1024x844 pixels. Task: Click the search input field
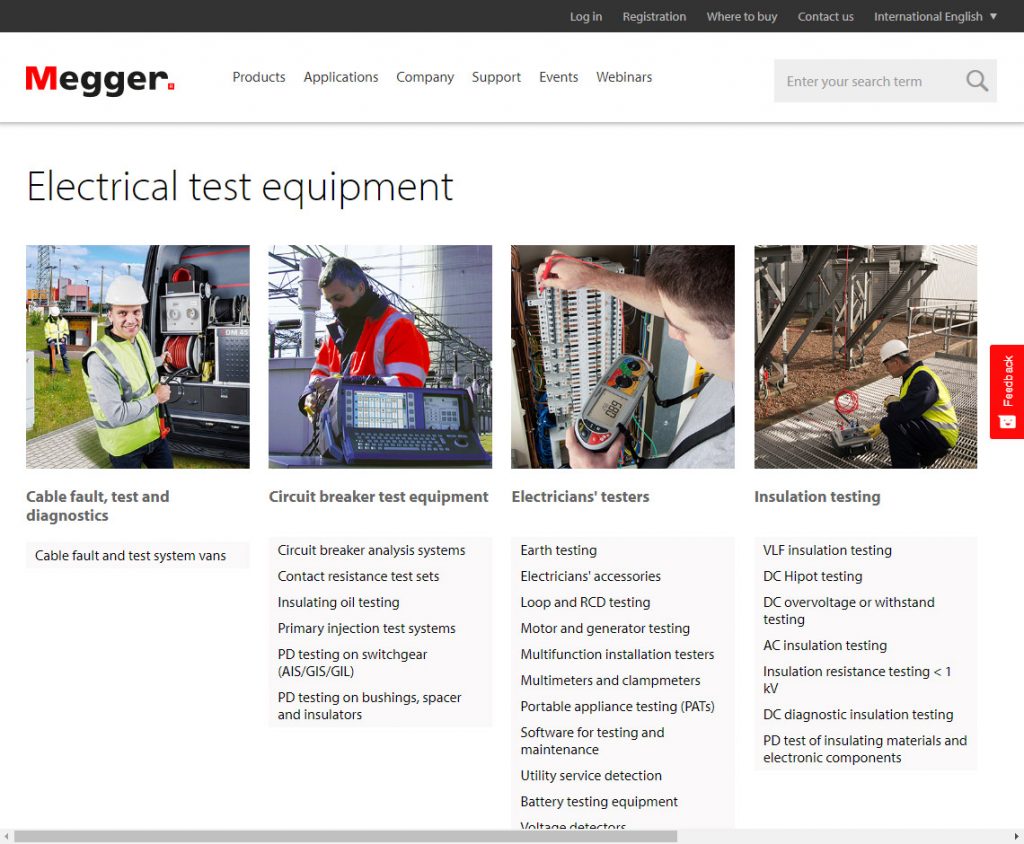click(870, 80)
